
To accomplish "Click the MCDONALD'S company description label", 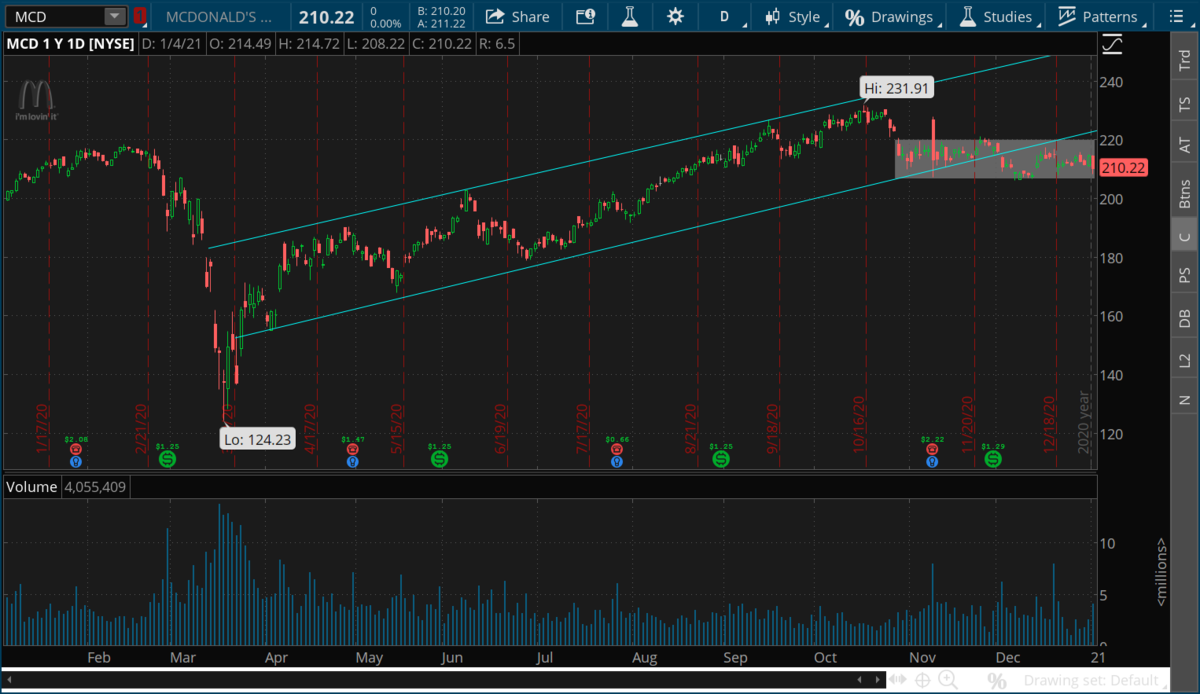I will click(x=219, y=16).
